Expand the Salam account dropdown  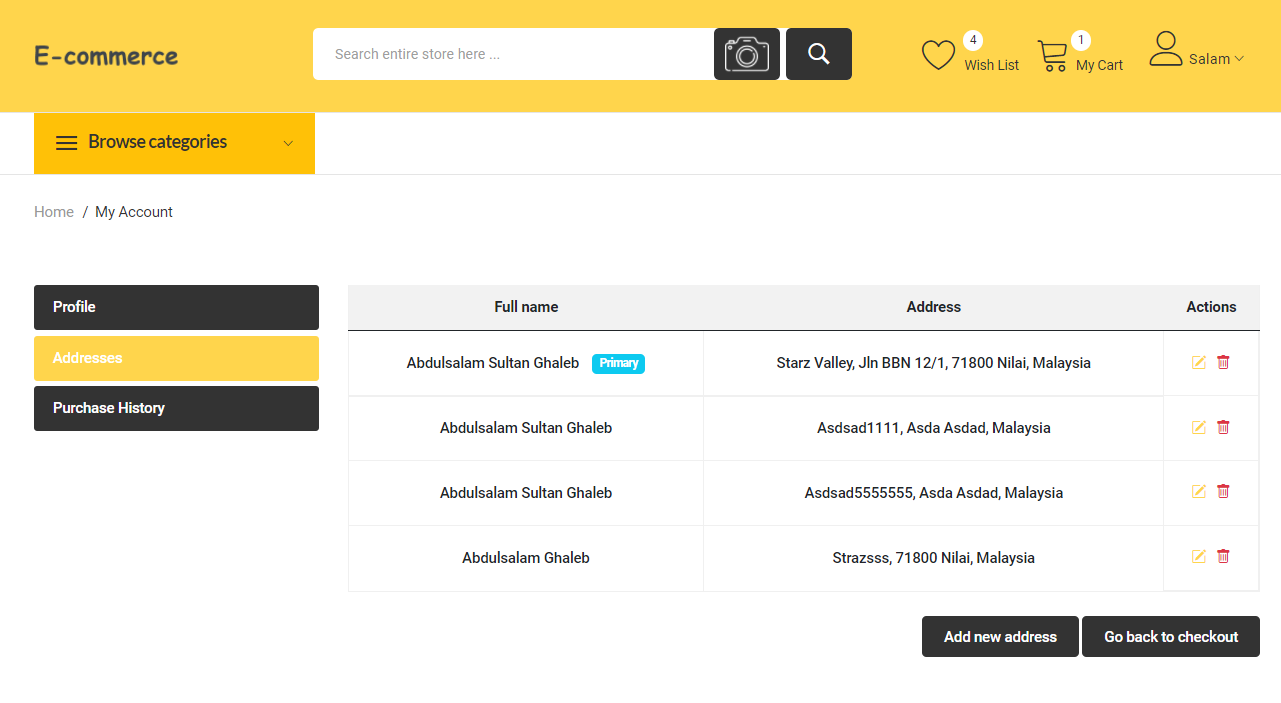click(x=1237, y=59)
